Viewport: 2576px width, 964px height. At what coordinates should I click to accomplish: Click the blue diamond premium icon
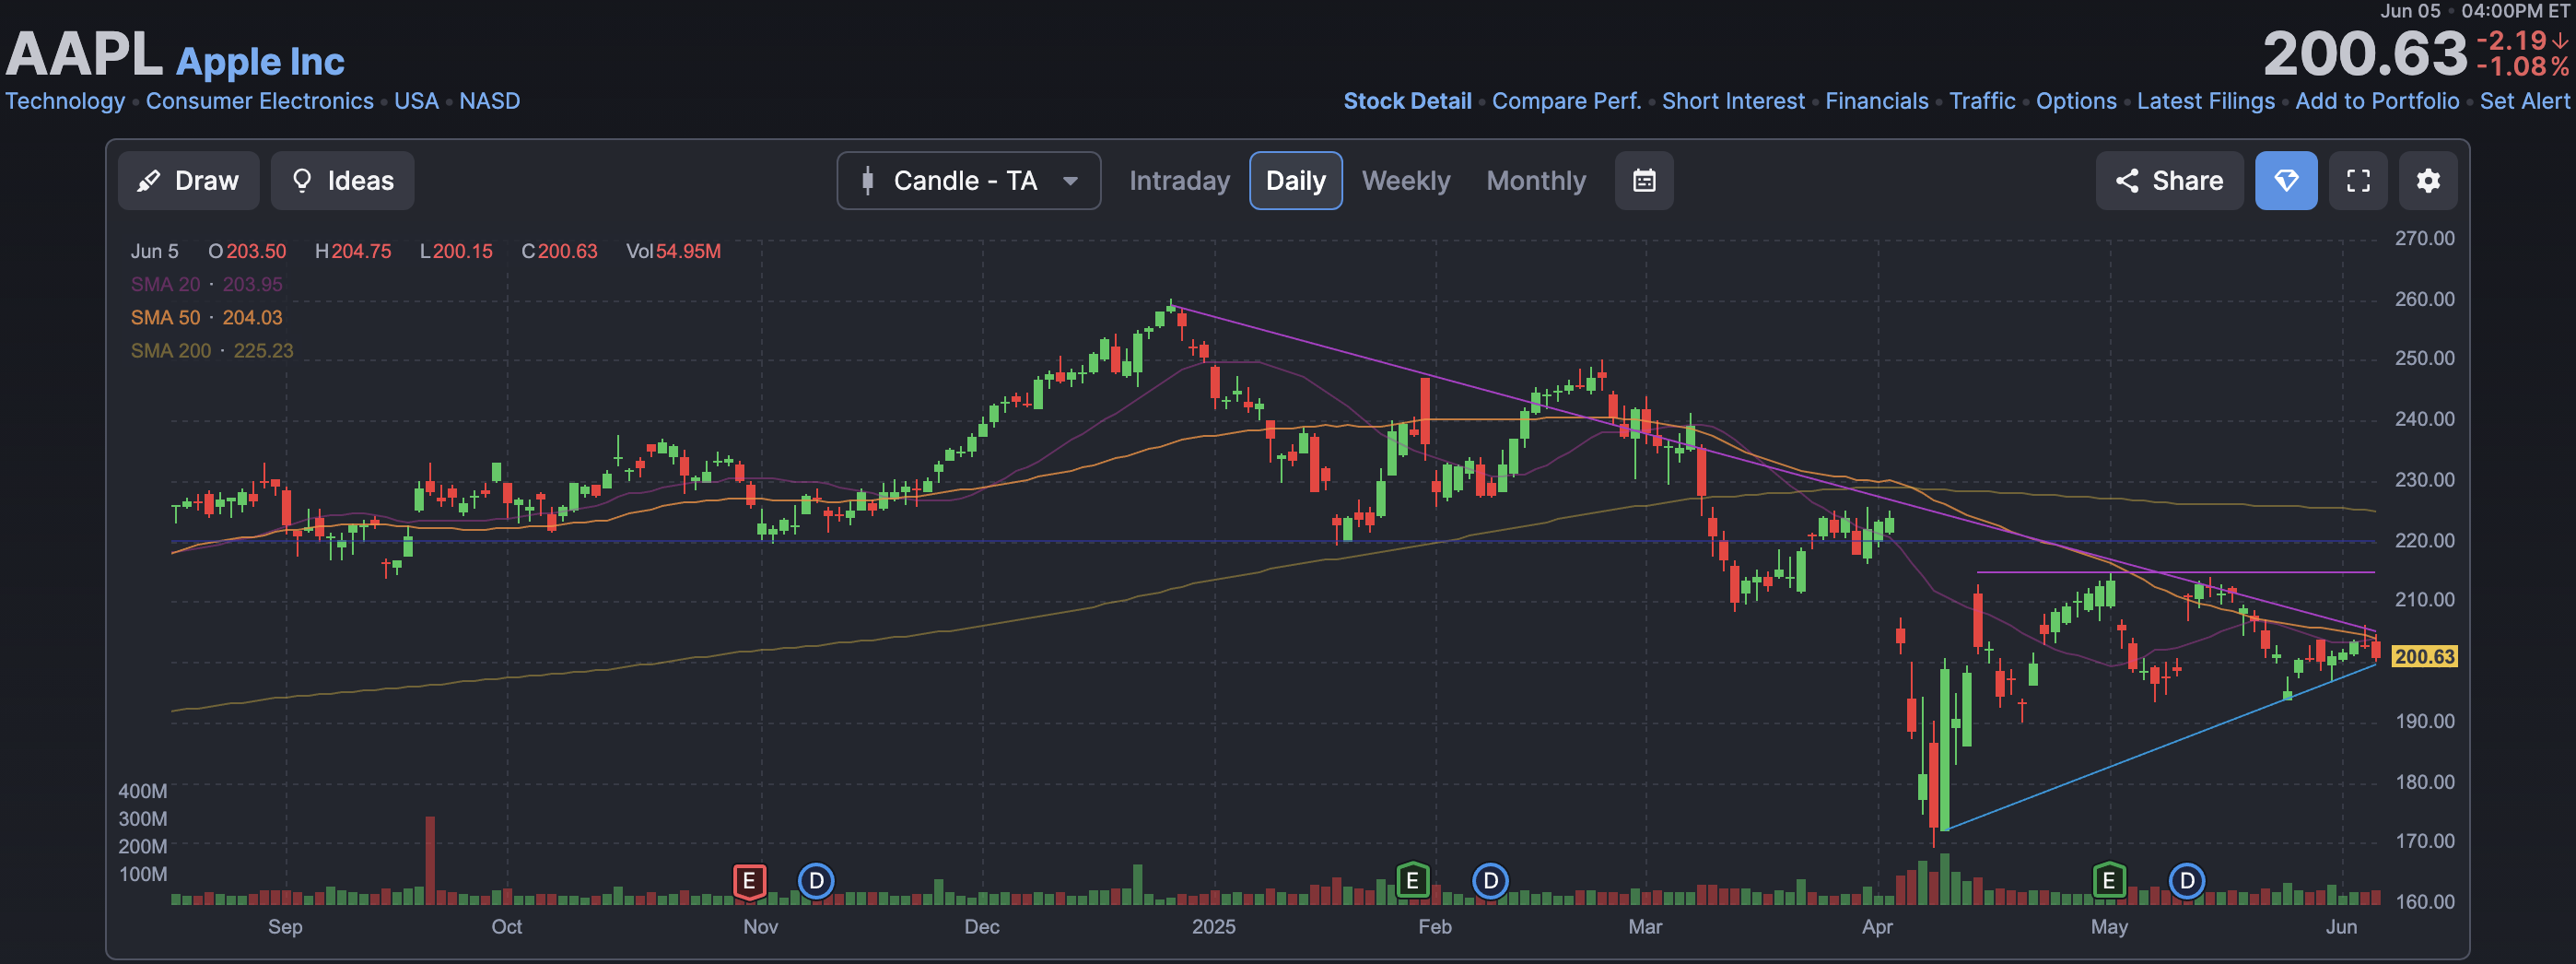tap(2286, 181)
